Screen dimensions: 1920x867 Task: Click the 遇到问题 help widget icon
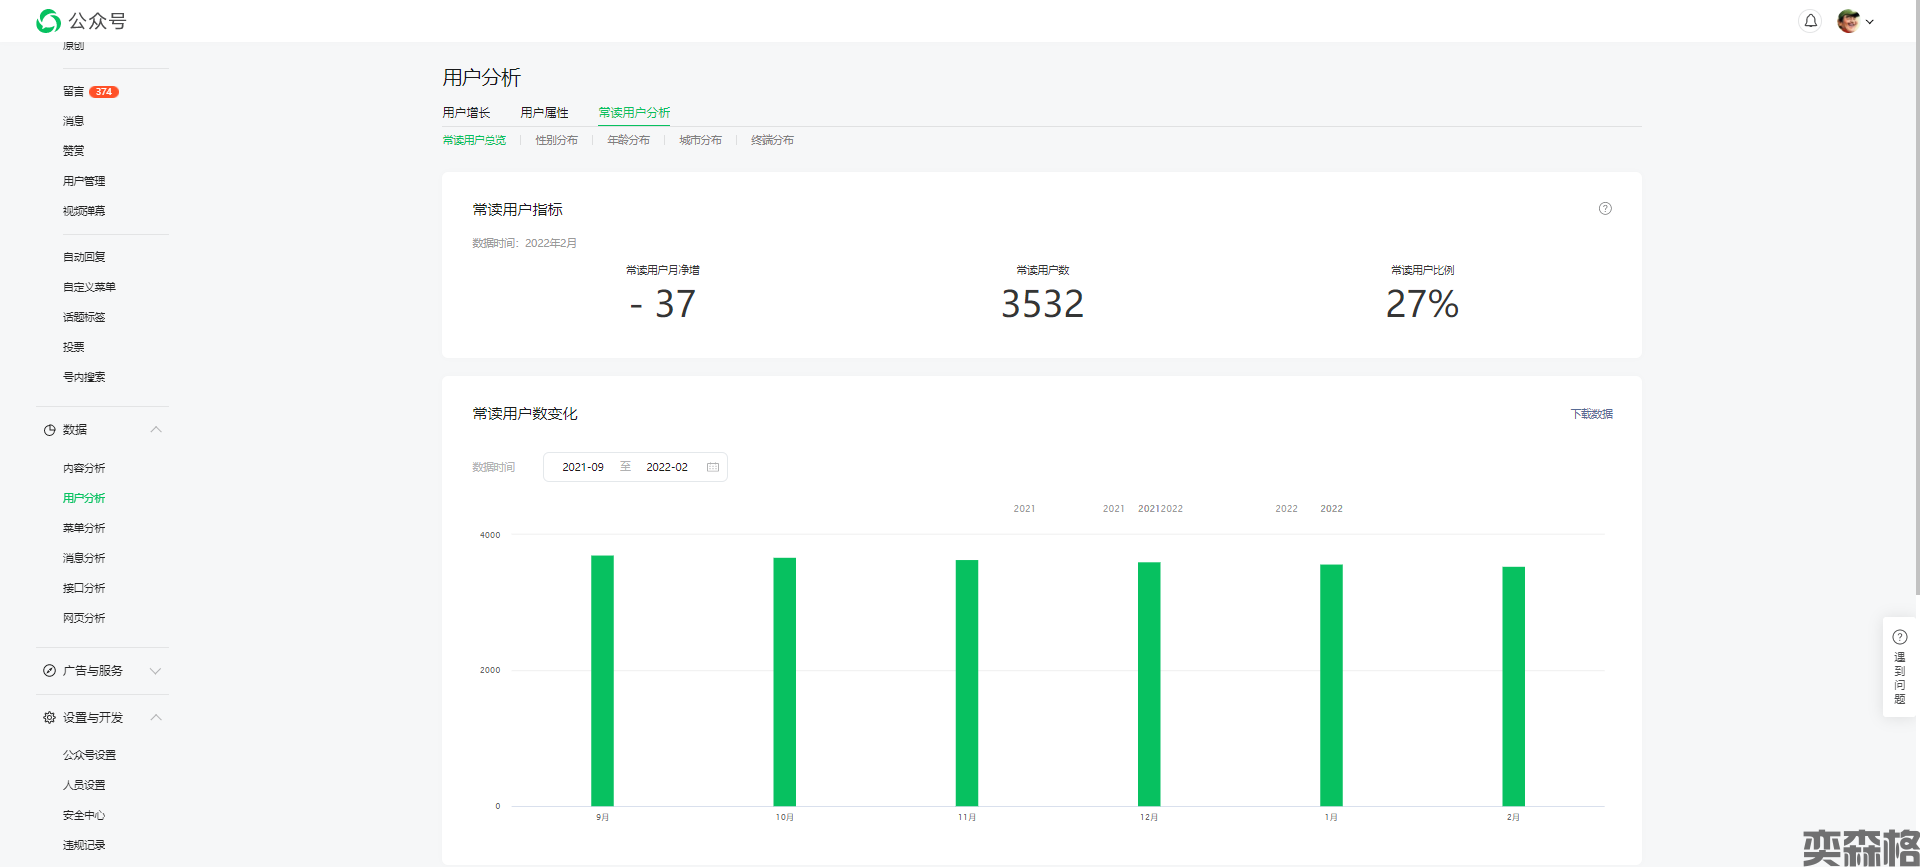pos(1900,637)
